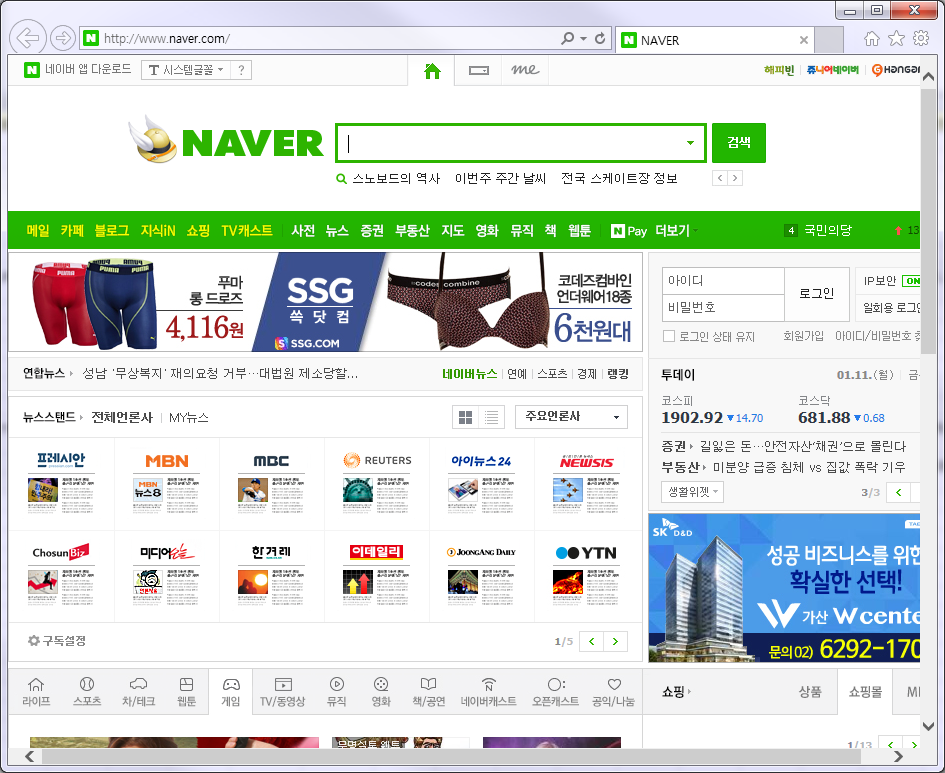The image size is (945, 773).
Task: Open 웹툰 in the green menu
Action: [580, 230]
